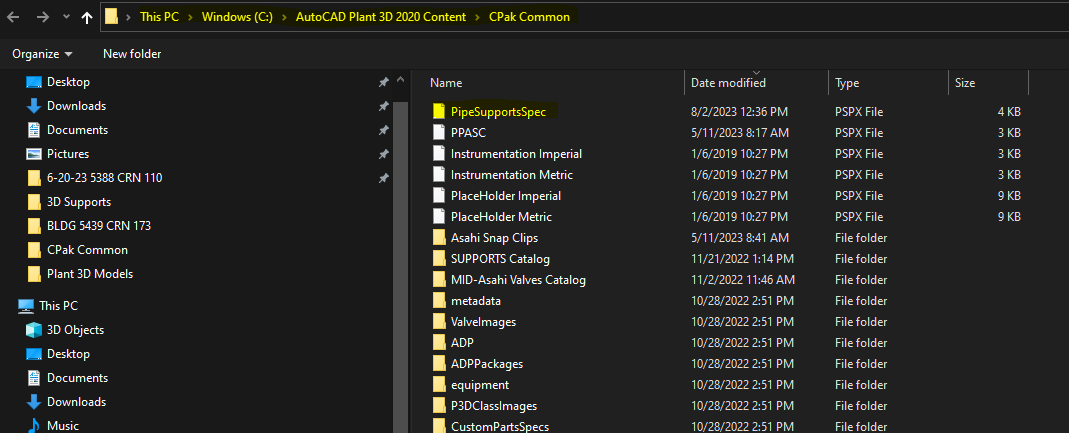Click the metadata folder icon
1069x433 pixels.
pyautogui.click(x=438, y=301)
